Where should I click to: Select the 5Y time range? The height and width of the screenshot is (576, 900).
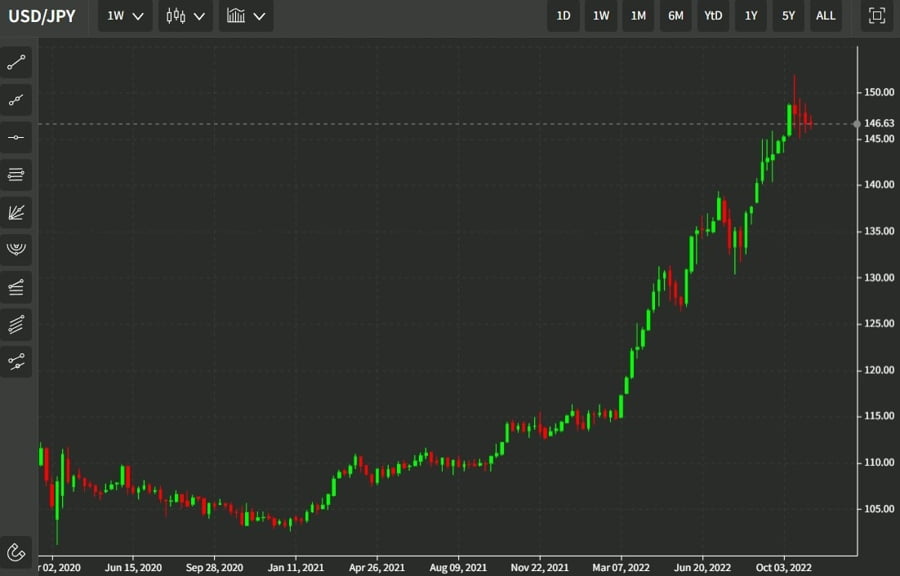(788, 16)
